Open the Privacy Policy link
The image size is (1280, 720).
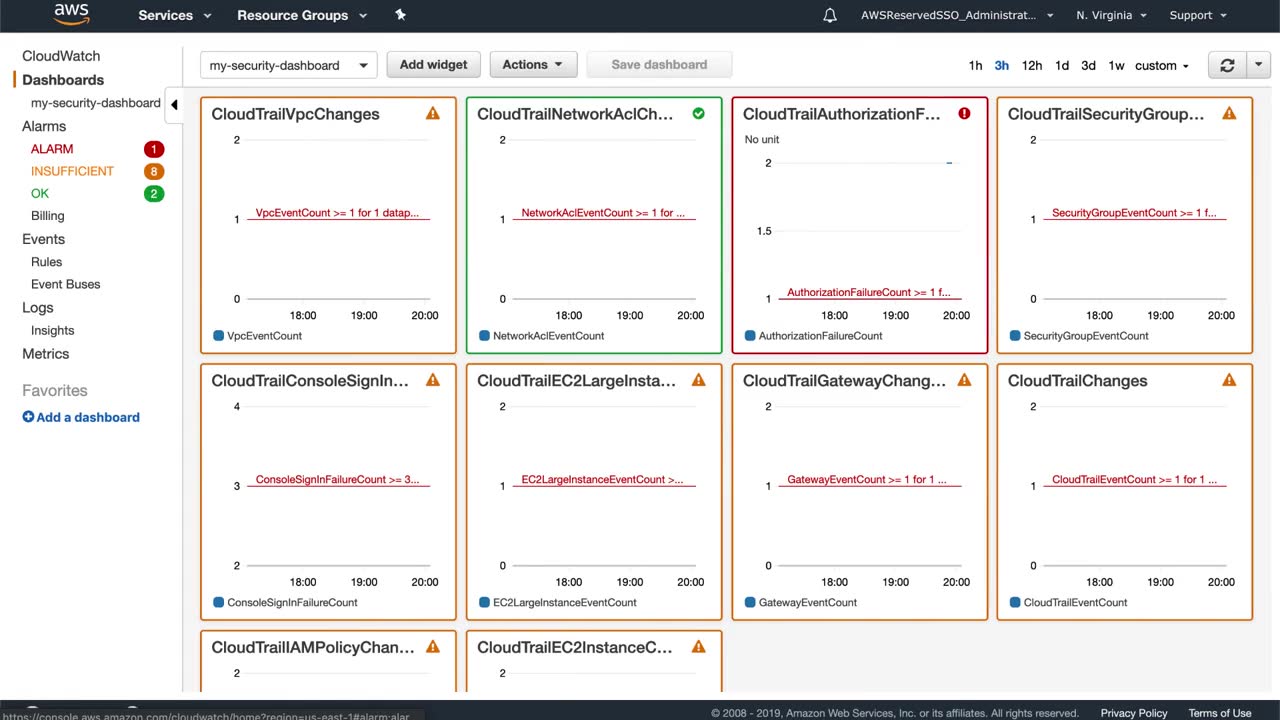(1134, 713)
